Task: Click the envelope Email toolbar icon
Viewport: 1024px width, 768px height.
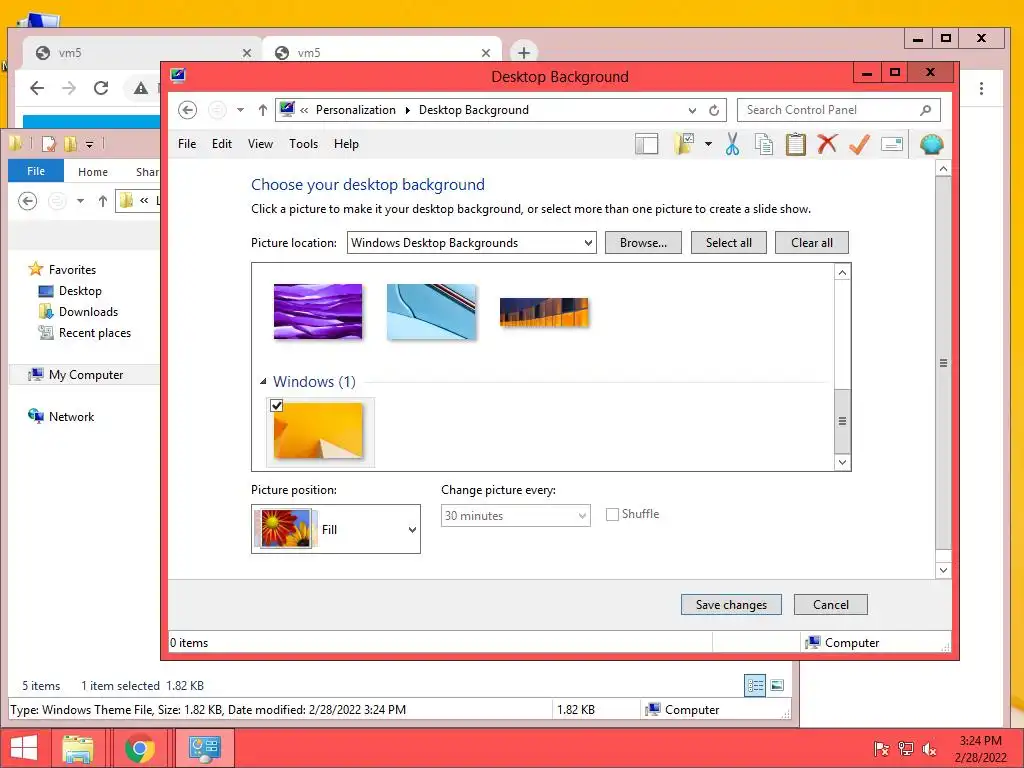Action: click(891, 144)
